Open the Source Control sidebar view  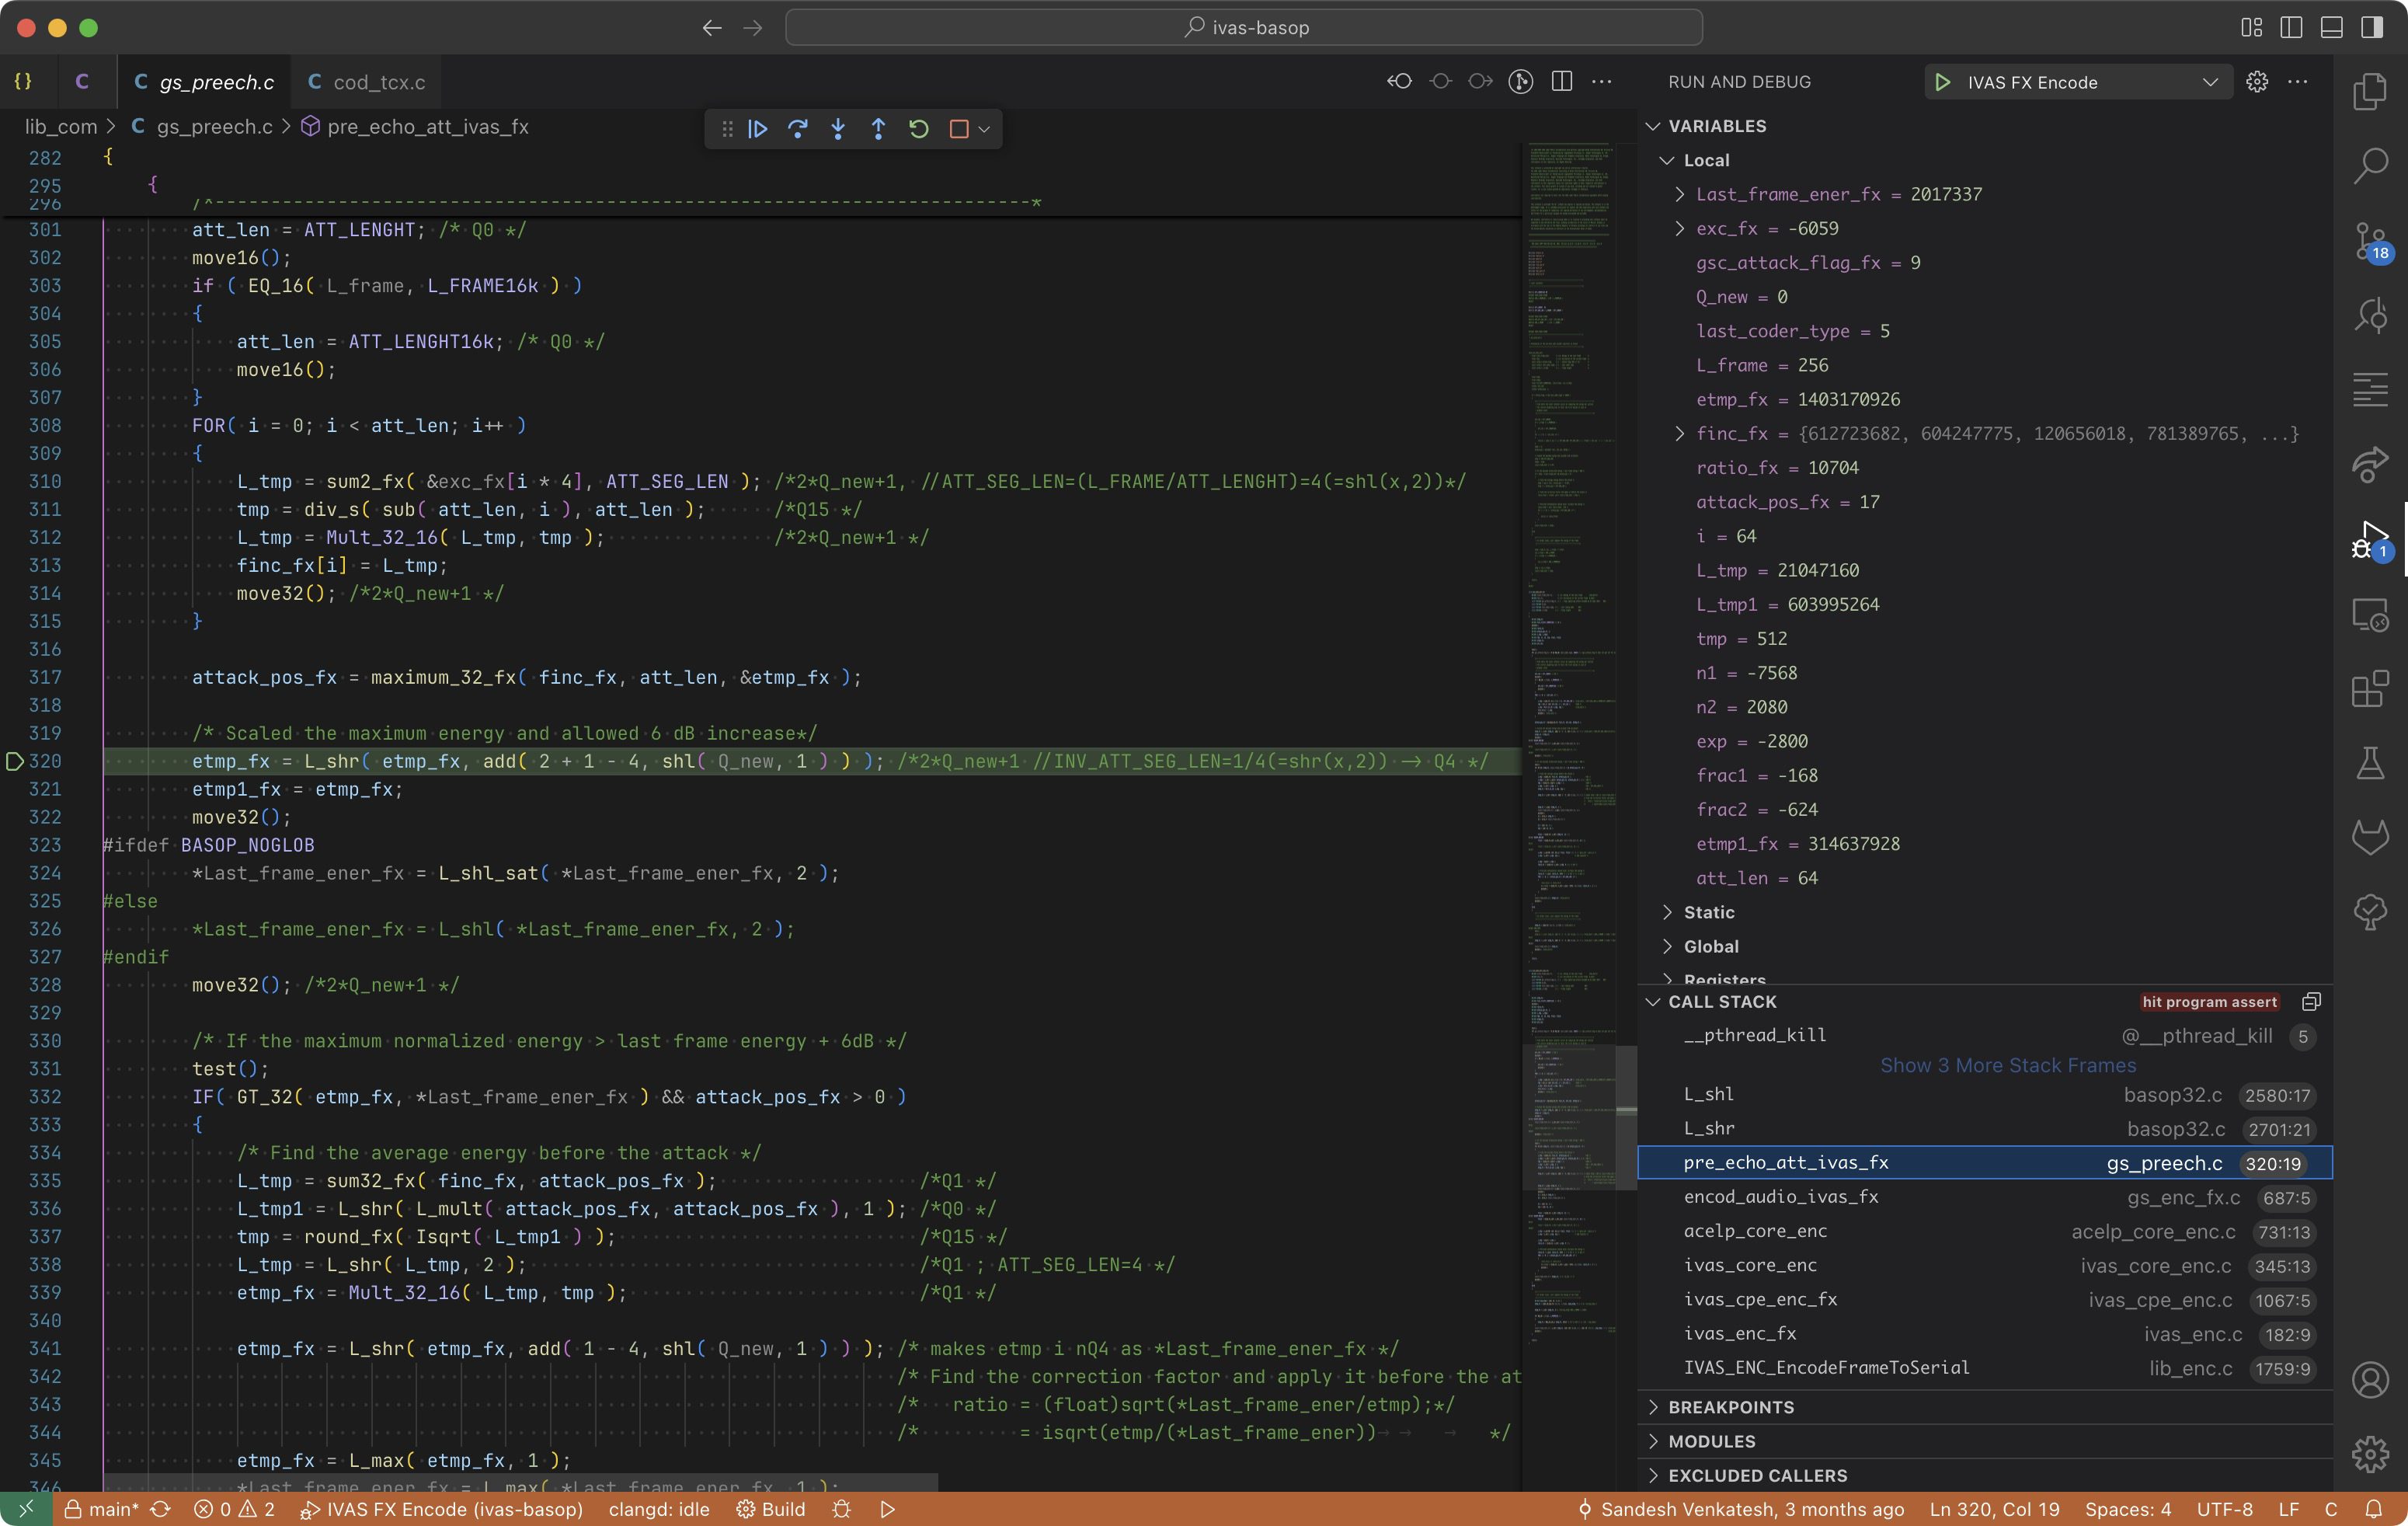tap(2370, 241)
